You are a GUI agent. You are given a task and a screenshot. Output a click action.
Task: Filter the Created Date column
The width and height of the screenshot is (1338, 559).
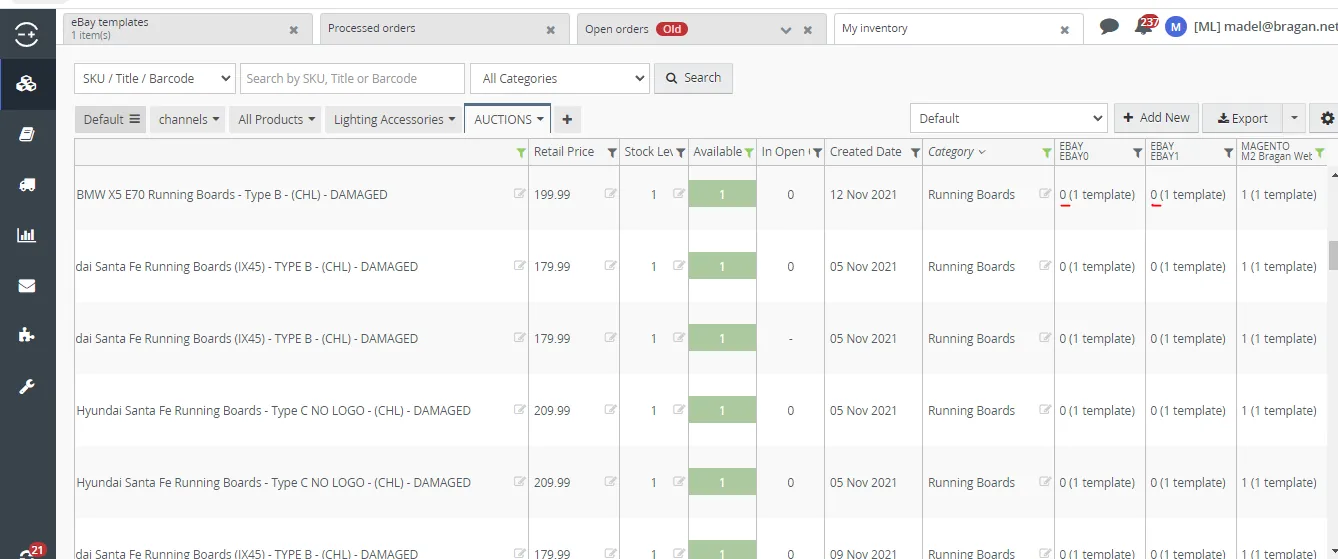click(x=915, y=152)
